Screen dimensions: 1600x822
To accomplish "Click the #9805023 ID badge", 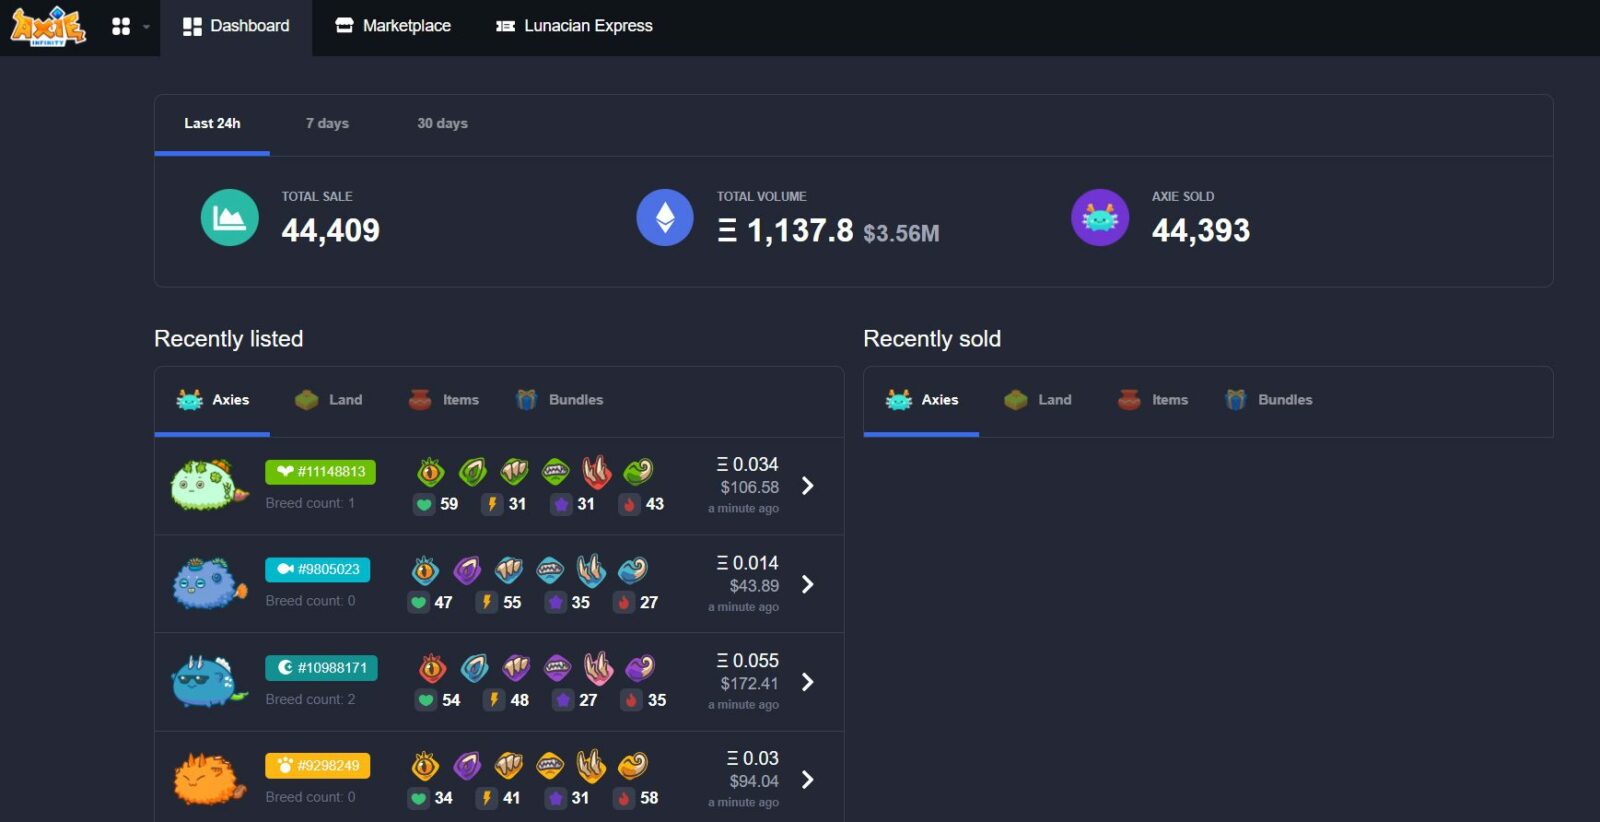I will coord(318,570).
